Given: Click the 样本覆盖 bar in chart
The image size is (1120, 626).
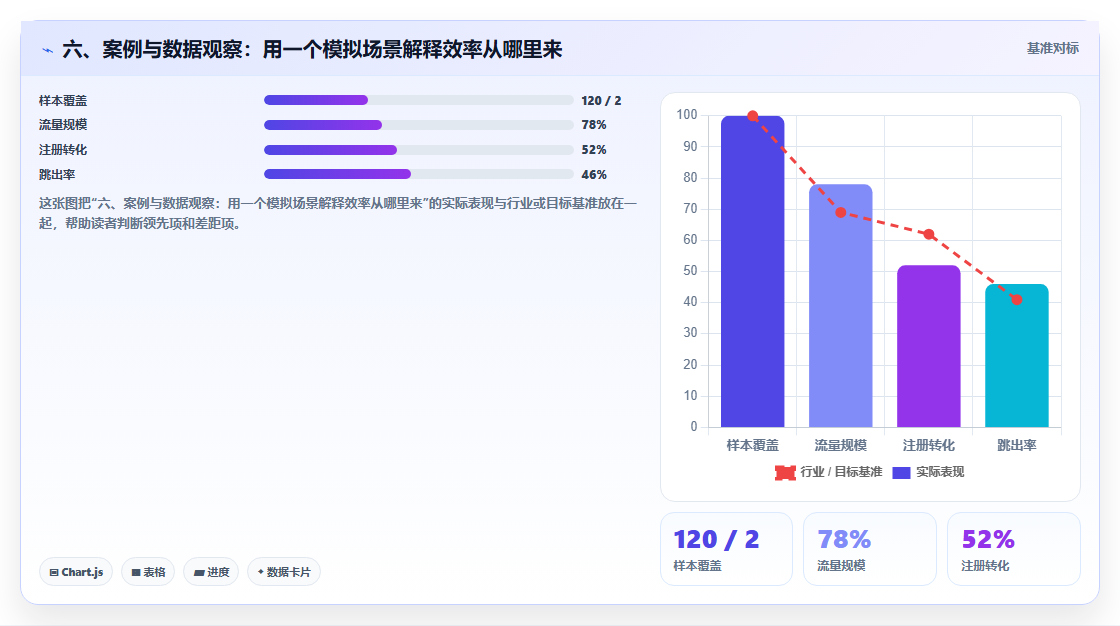Looking at the screenshot, I should click(752, 272).
